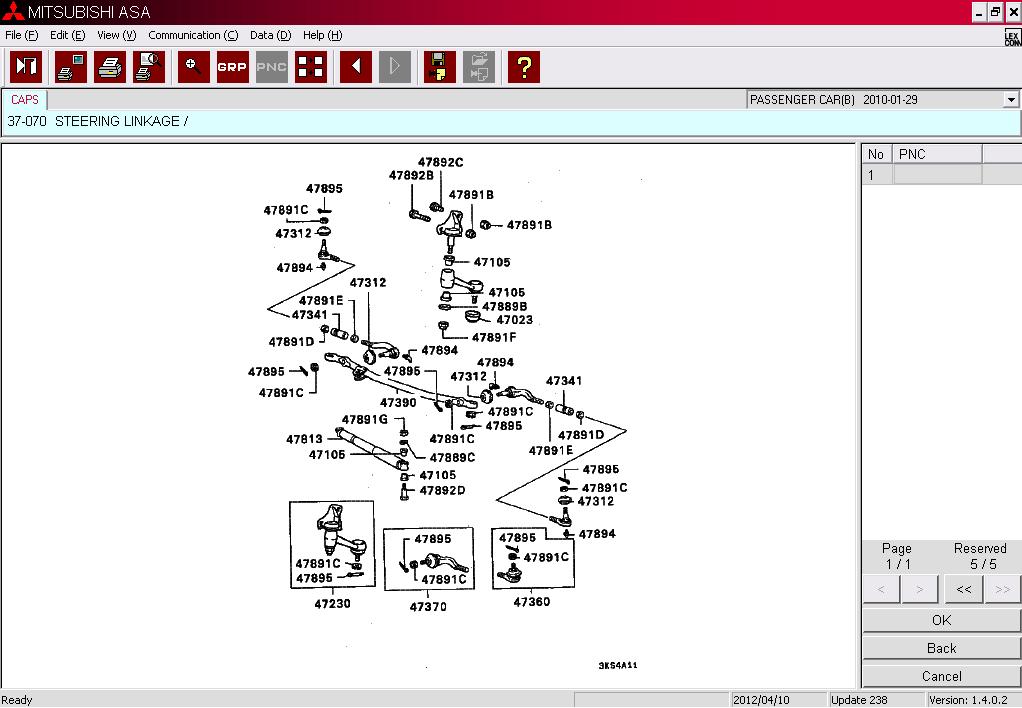Click the printer icon in toolbar
The image size is (1022, 708).
pos(110,67)
